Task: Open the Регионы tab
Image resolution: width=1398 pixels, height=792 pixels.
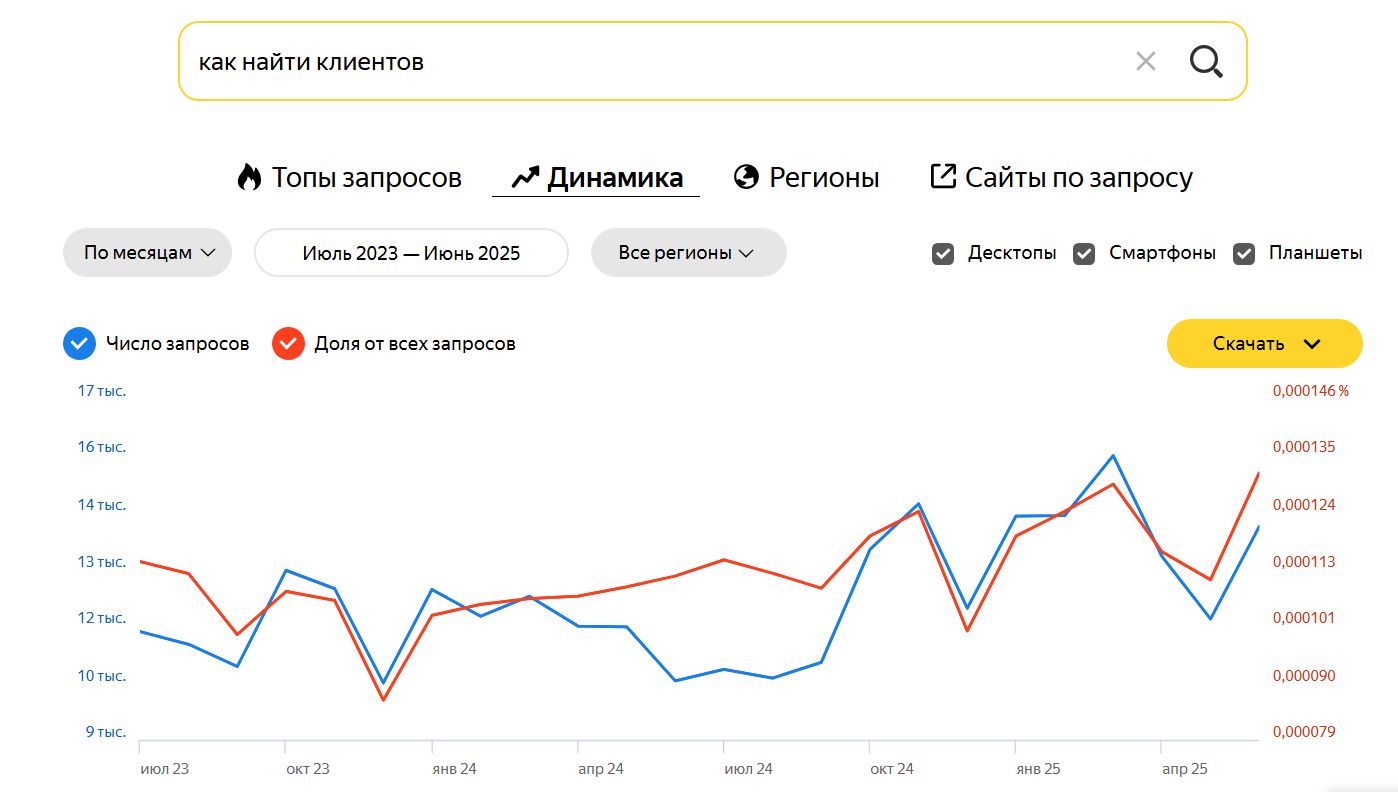Action: [x=823, y=178]
